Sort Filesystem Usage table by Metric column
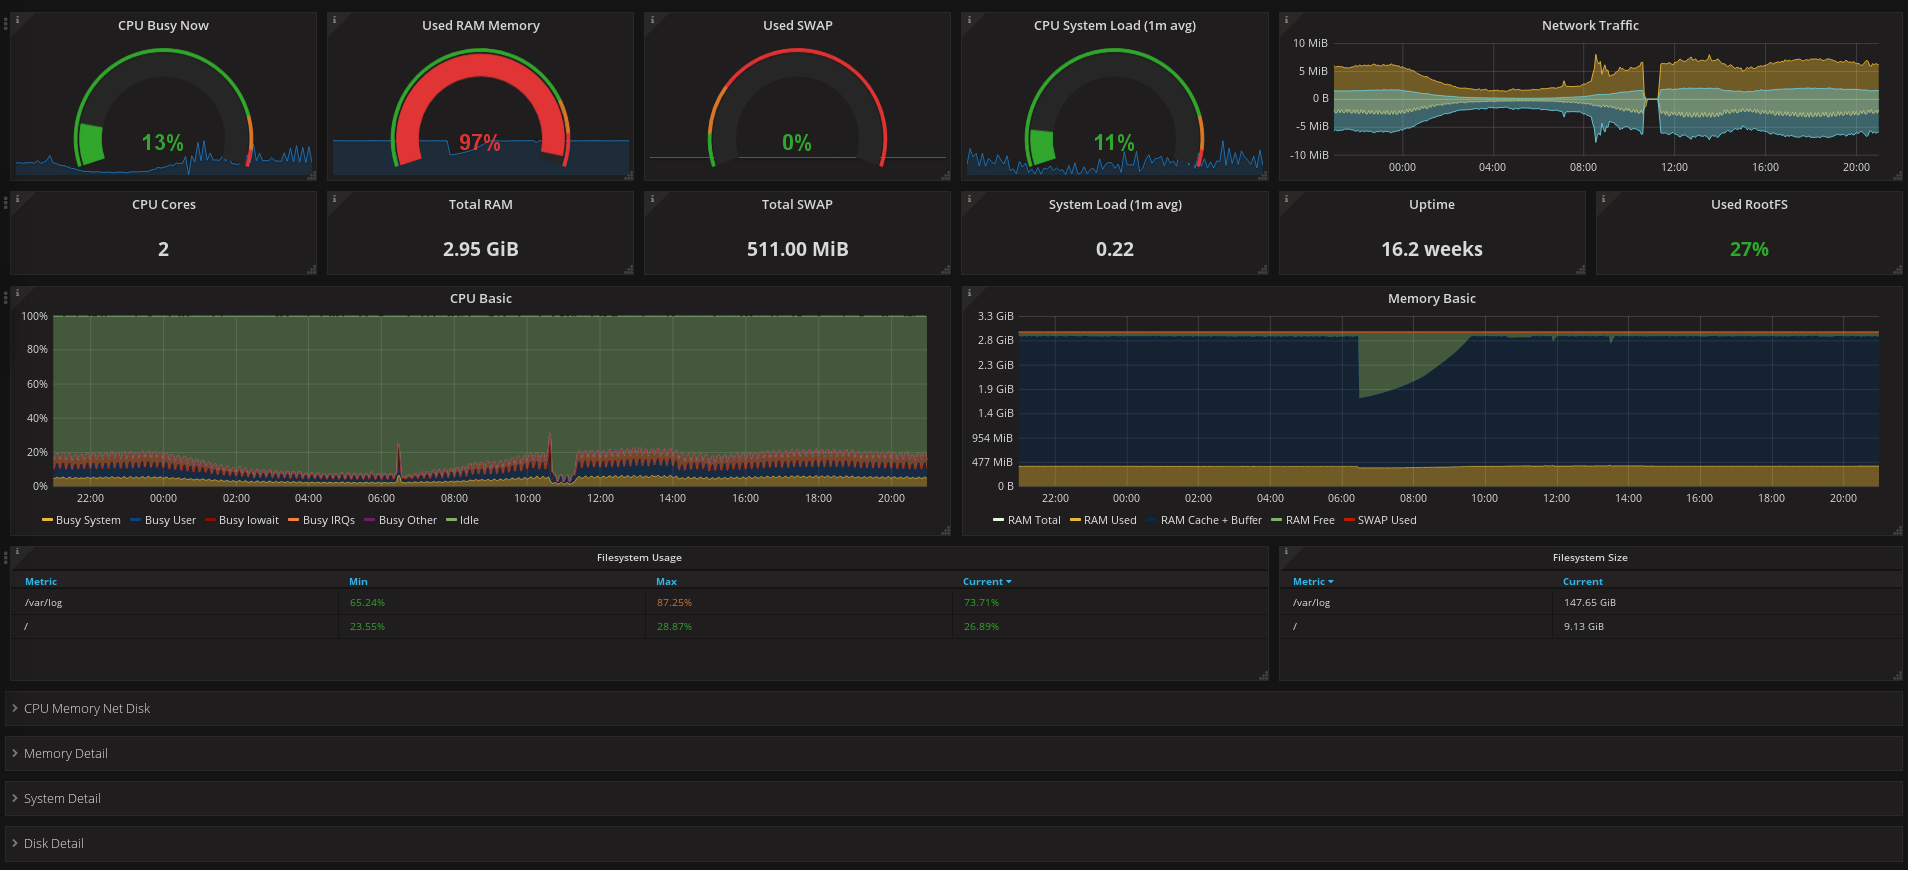The image size is (1908, 870). tap(41, 581)
